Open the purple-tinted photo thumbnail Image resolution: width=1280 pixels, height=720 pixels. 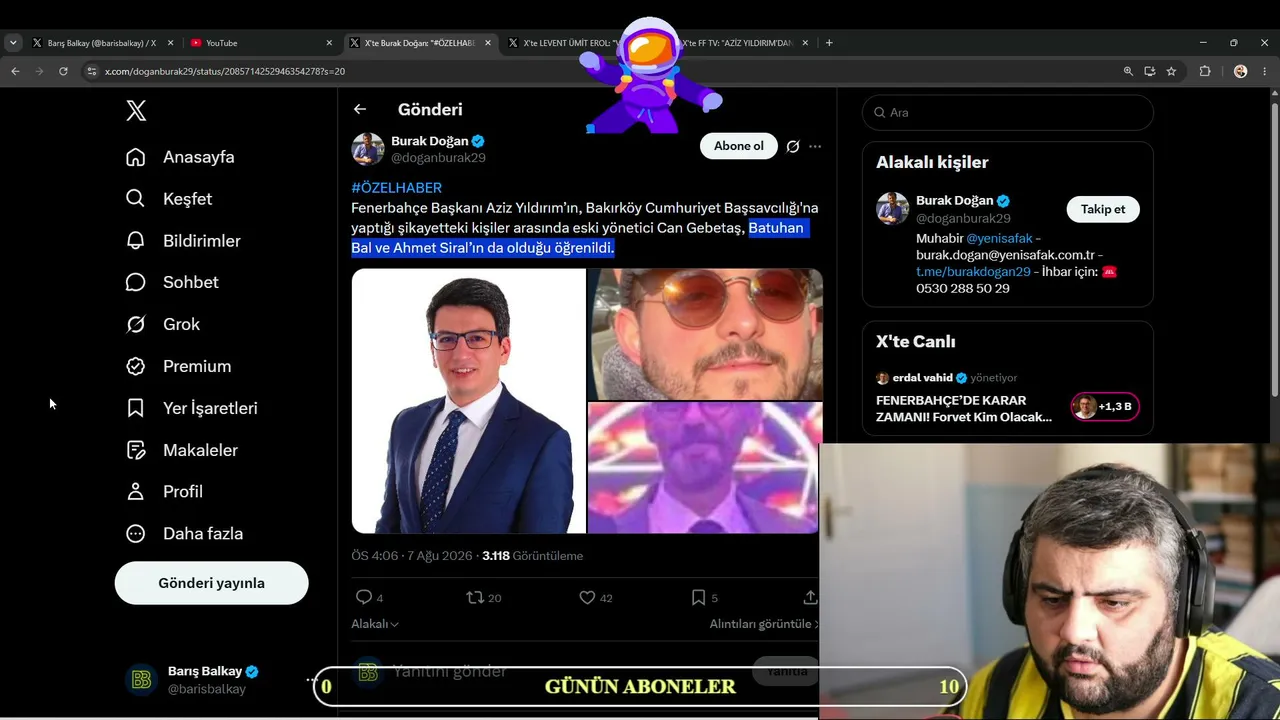pyautogui.click(x=705, y=468)
